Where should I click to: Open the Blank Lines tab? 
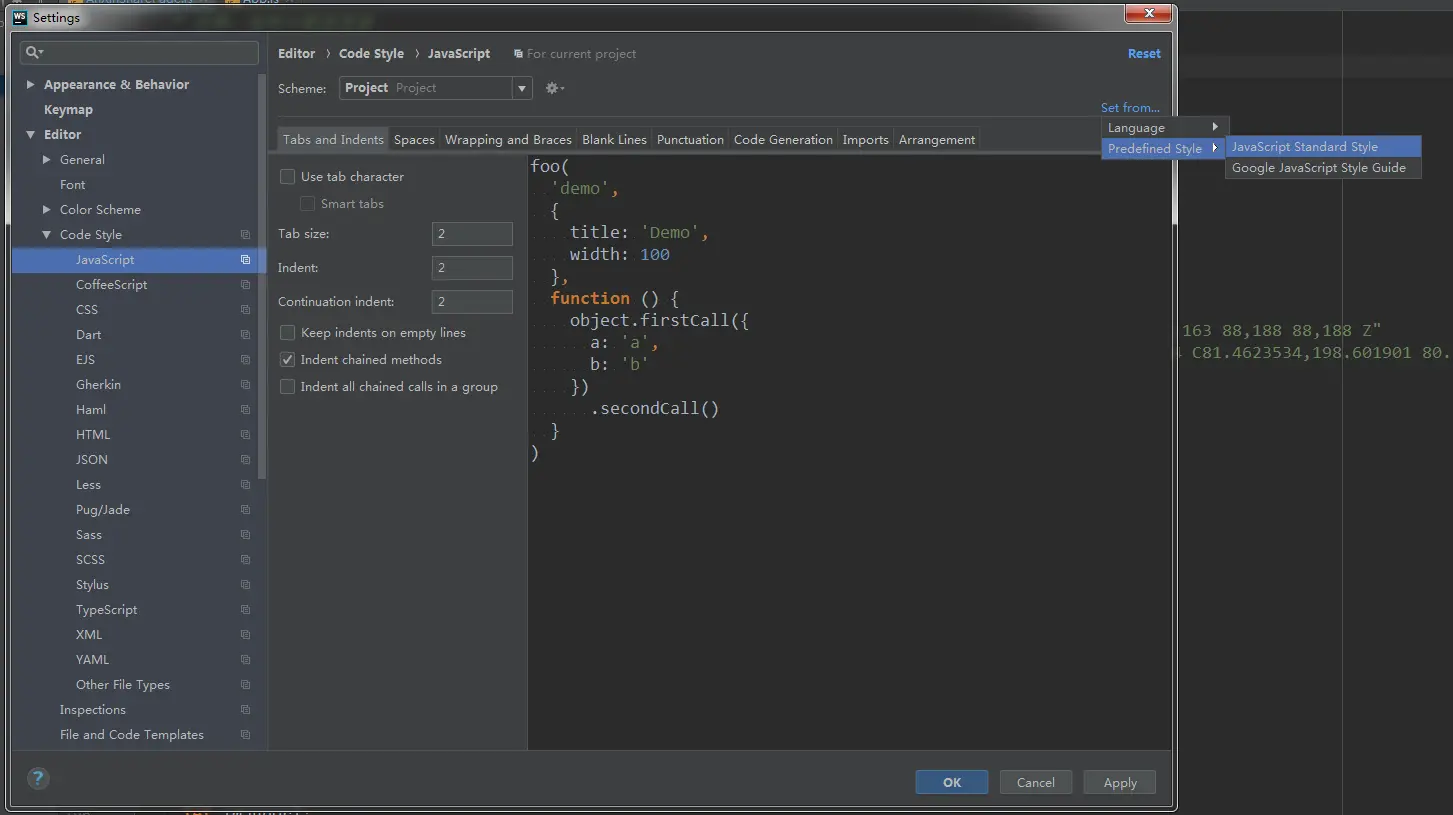(x=614, y=140)
